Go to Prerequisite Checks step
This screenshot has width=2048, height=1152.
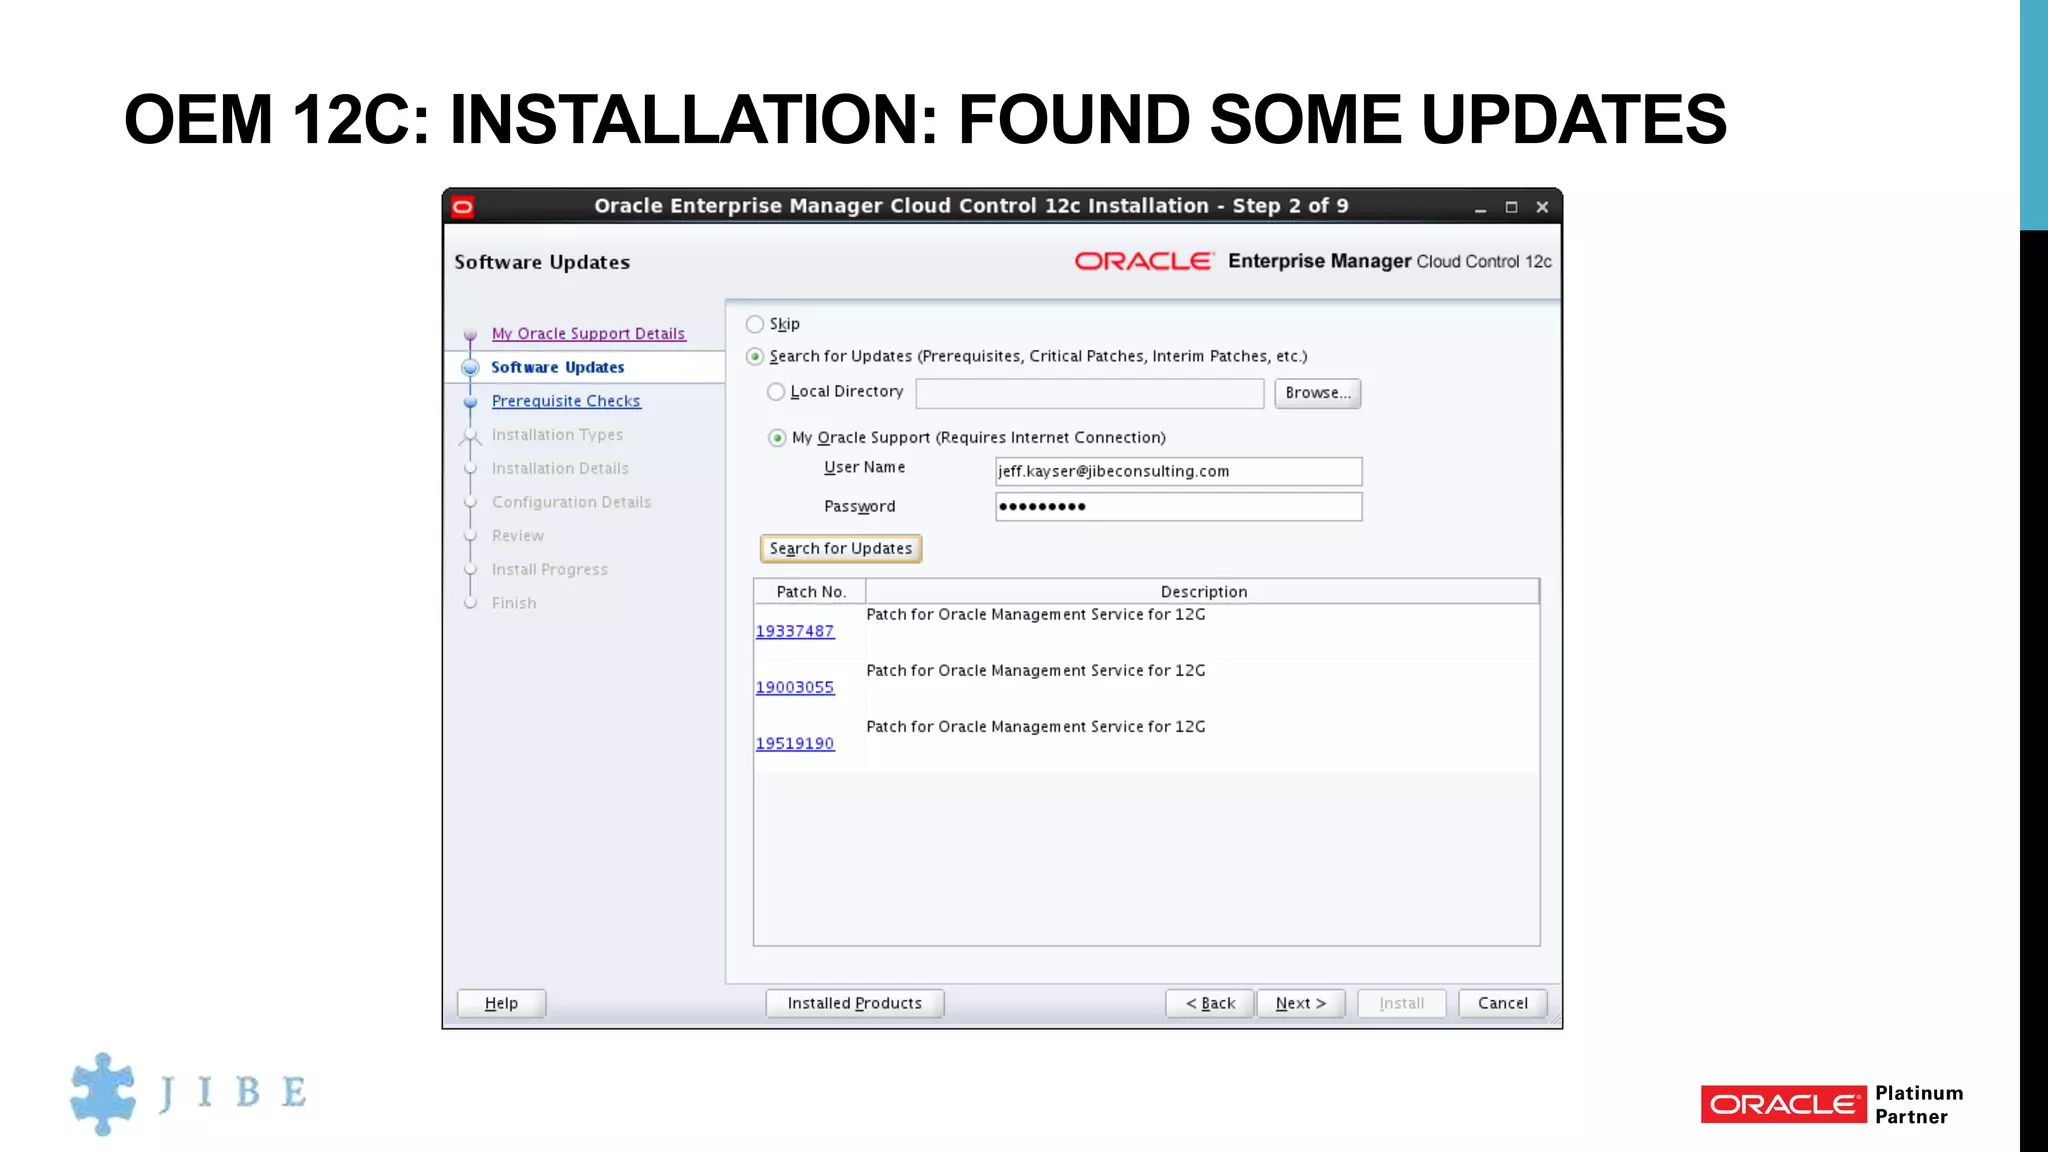[566, 401]
